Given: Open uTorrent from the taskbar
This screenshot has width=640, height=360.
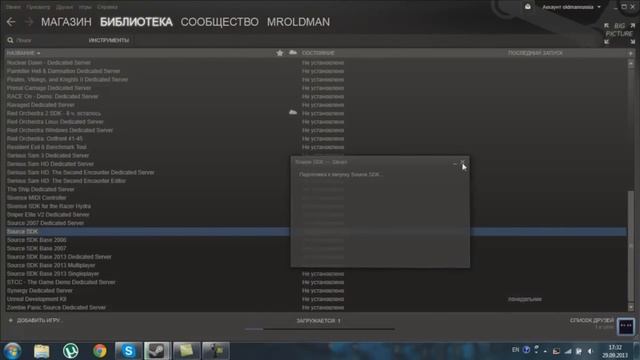Looking at the screenshot, I should [71, 351].
